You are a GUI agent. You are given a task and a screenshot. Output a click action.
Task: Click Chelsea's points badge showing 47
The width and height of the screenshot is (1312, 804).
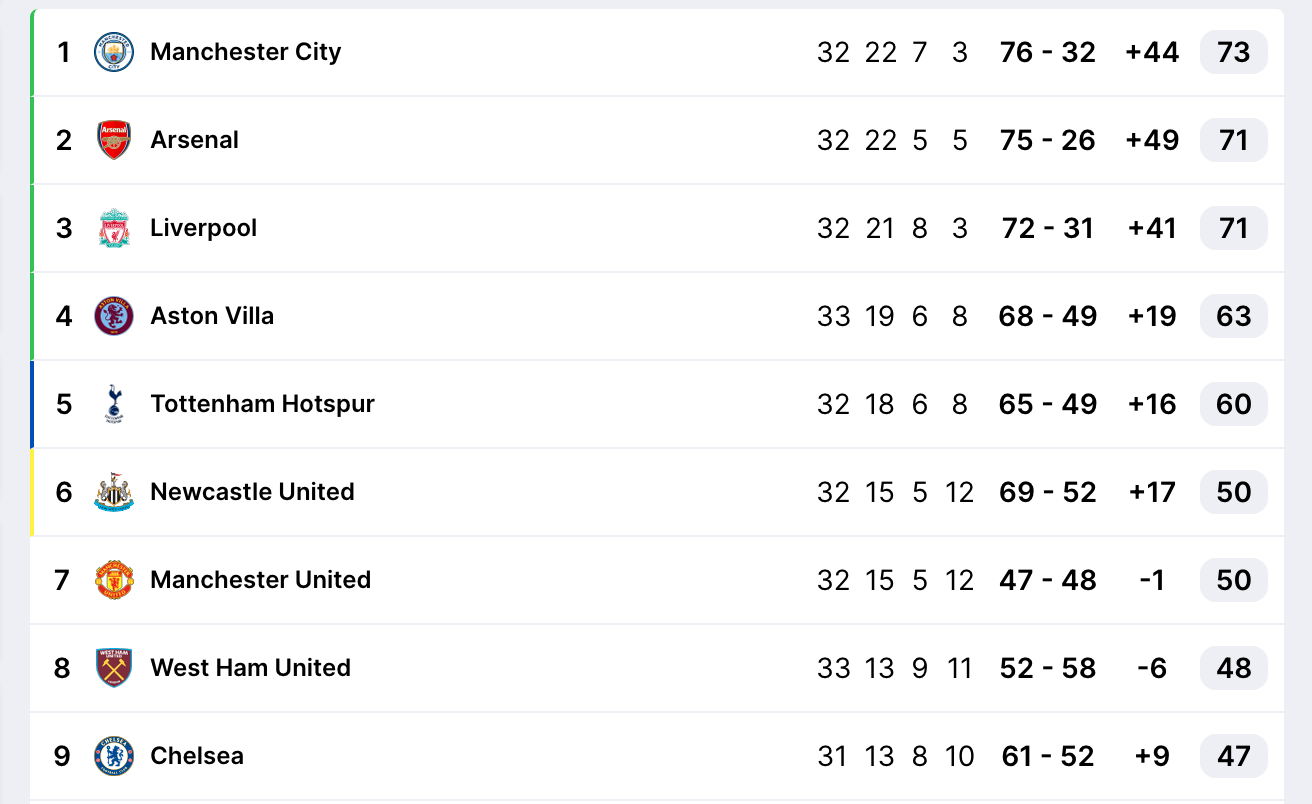coord(1233,756)
